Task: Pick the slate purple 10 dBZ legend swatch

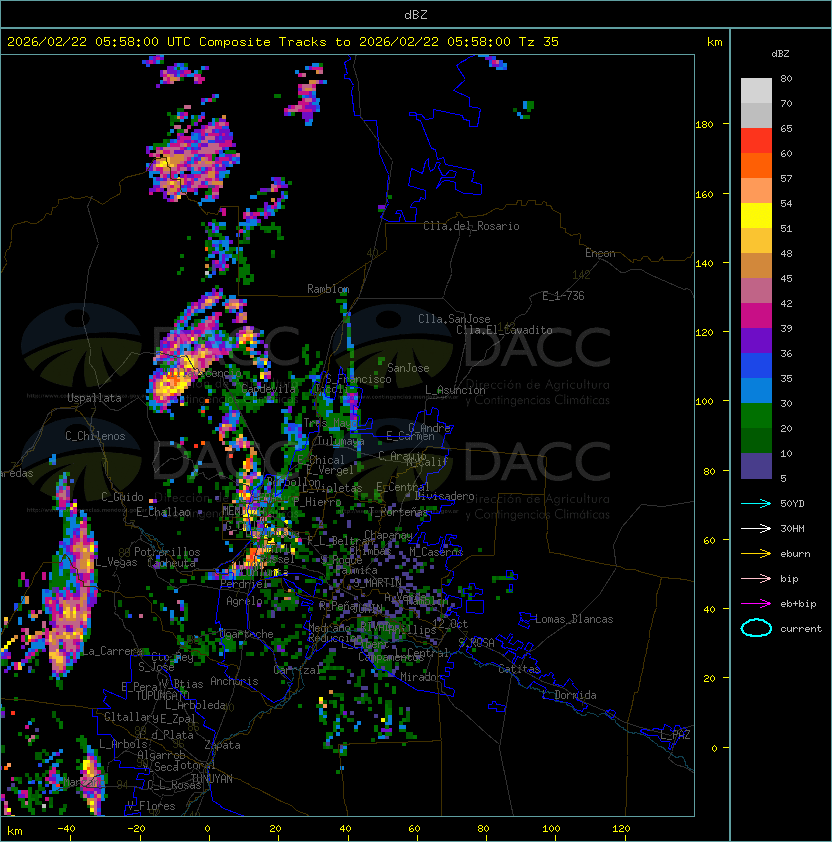Action: point(756,466)
